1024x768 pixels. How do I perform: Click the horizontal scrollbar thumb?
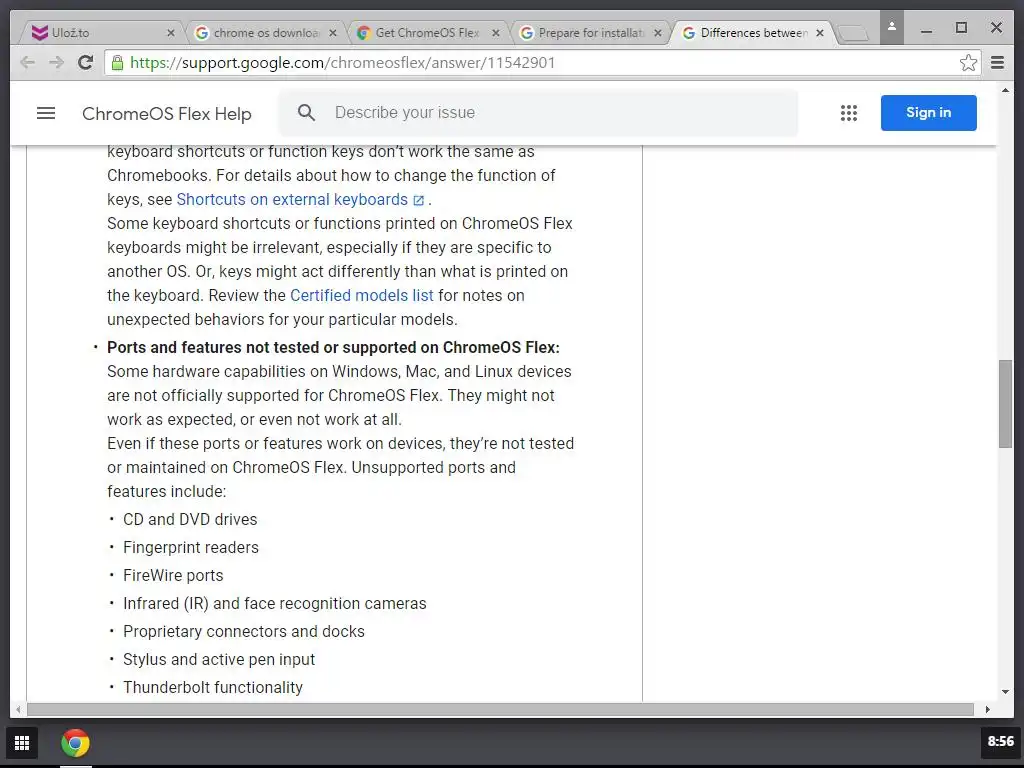point(500,709)
